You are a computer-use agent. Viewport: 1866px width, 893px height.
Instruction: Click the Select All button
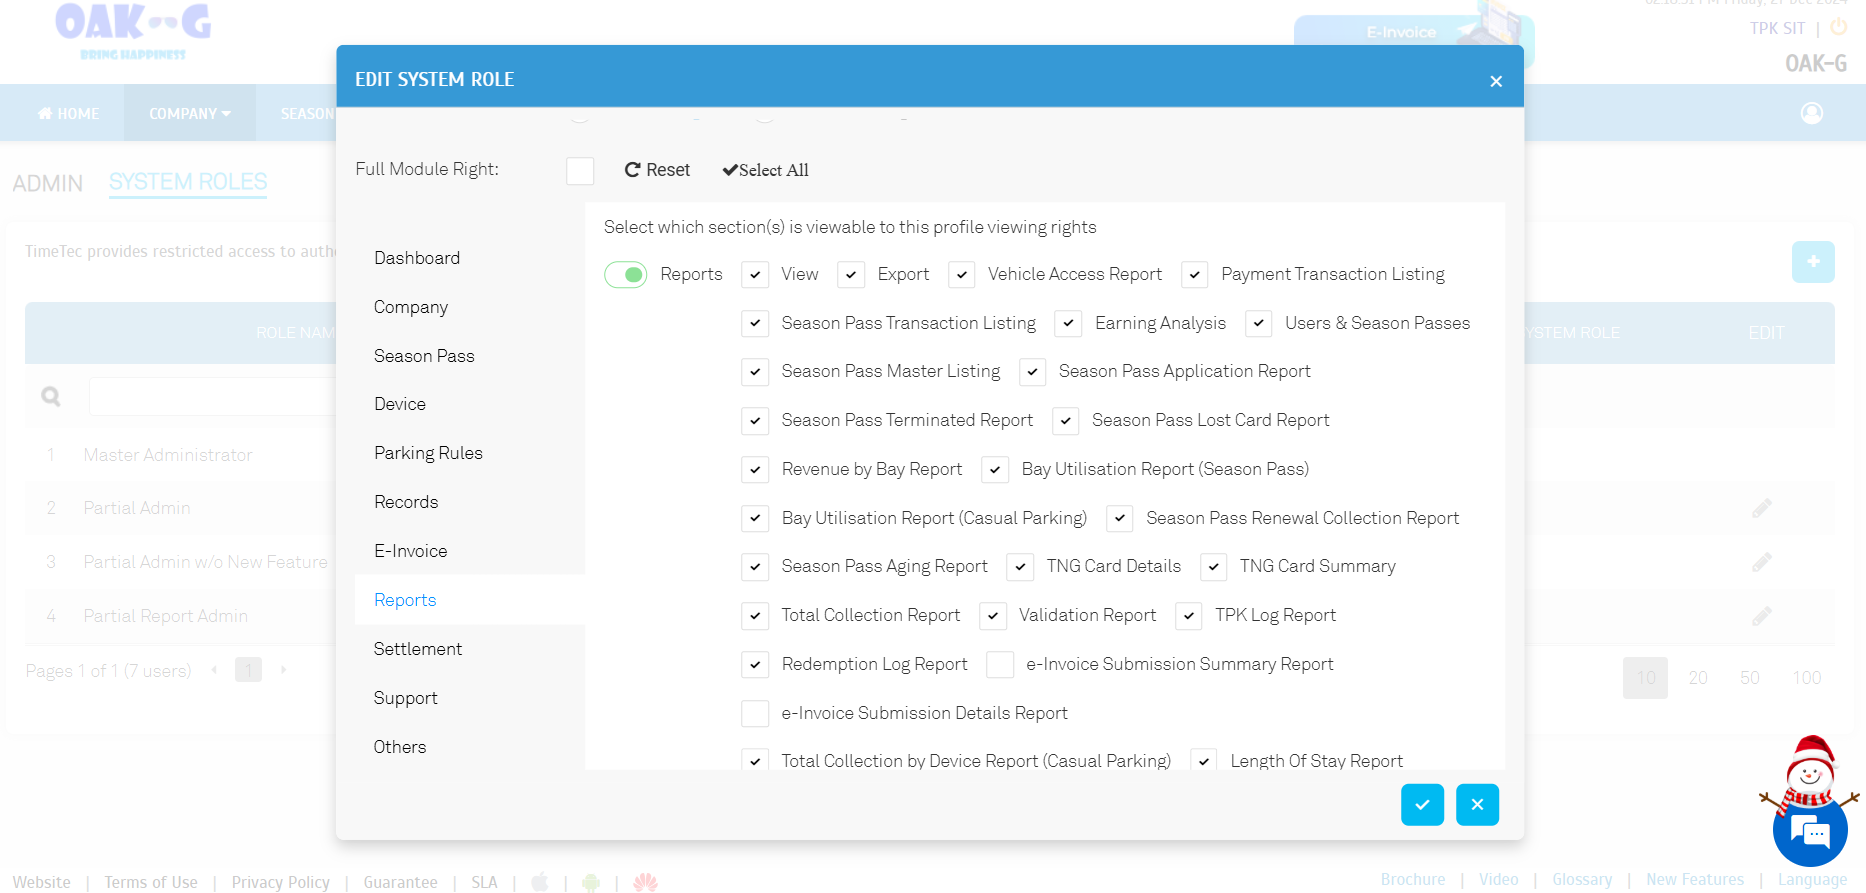point(765,171)
